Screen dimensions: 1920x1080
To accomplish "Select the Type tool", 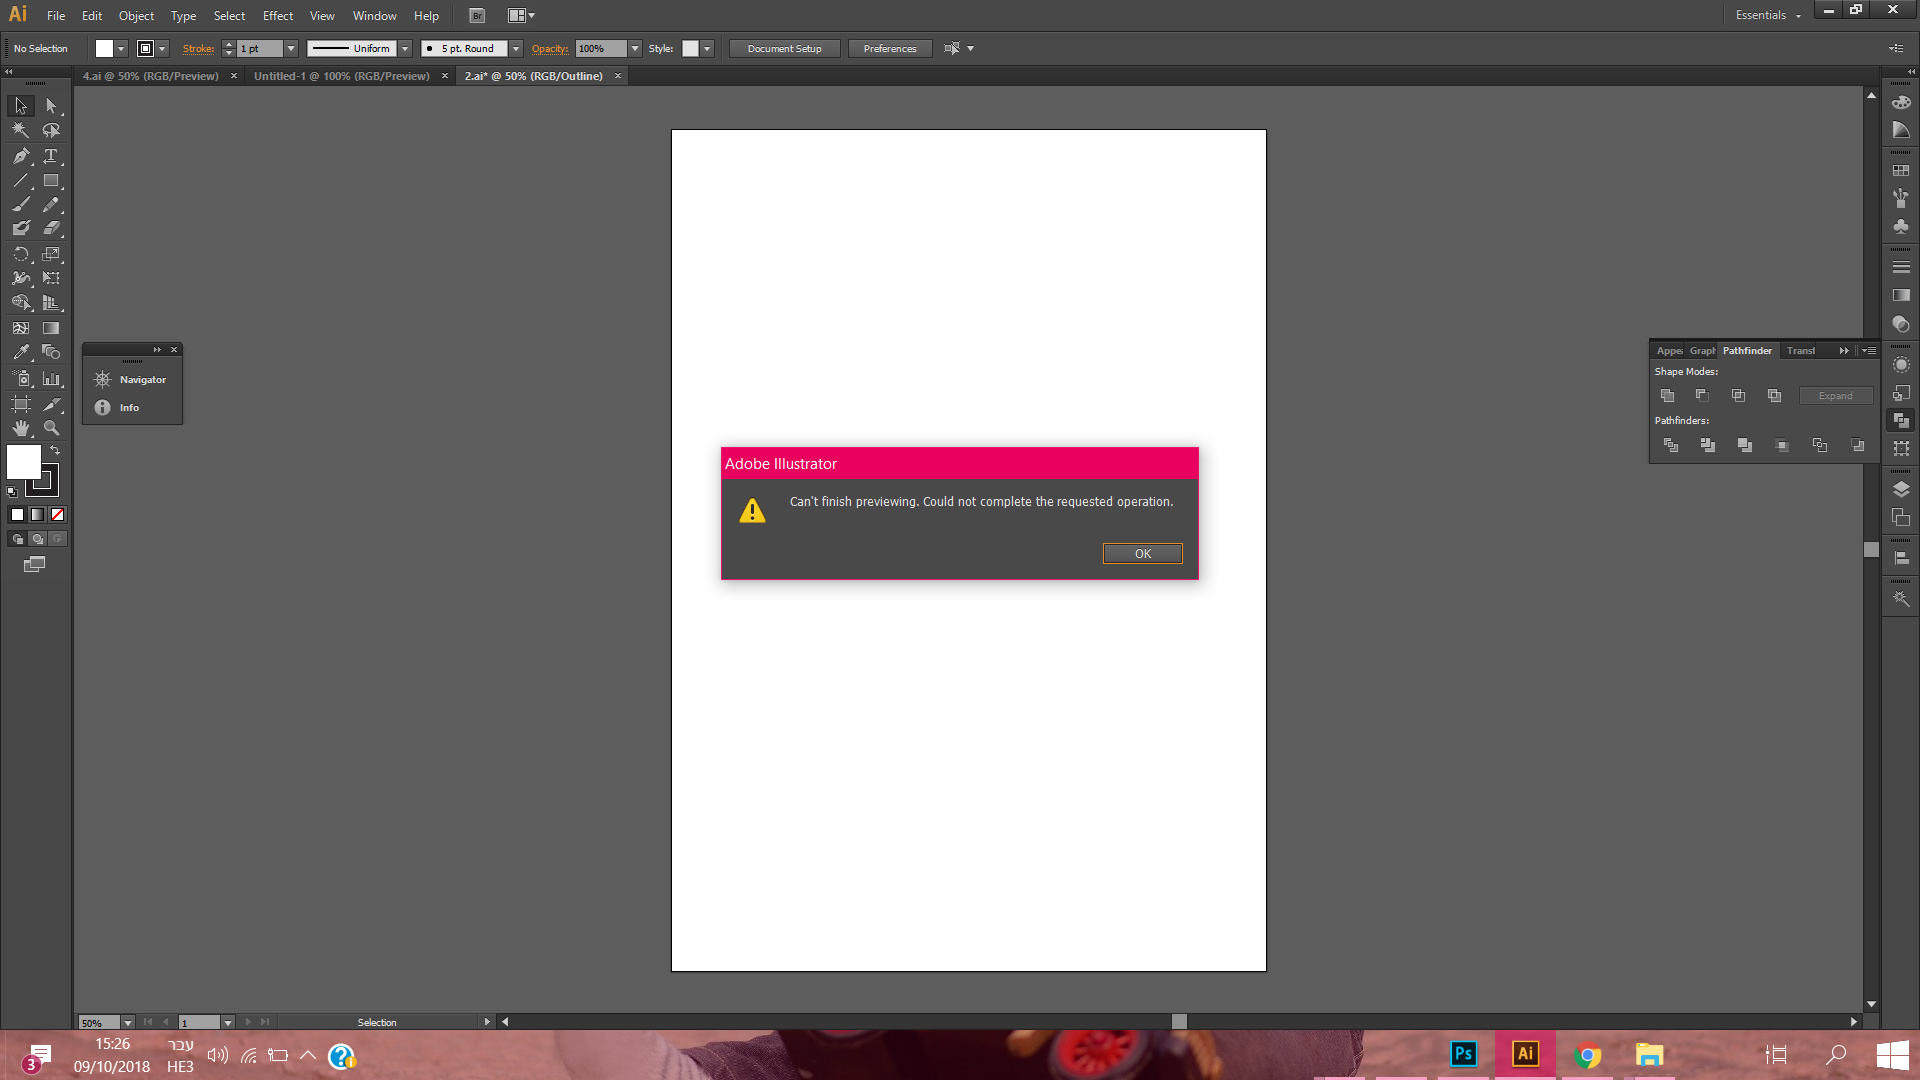I will coord(51,156).
